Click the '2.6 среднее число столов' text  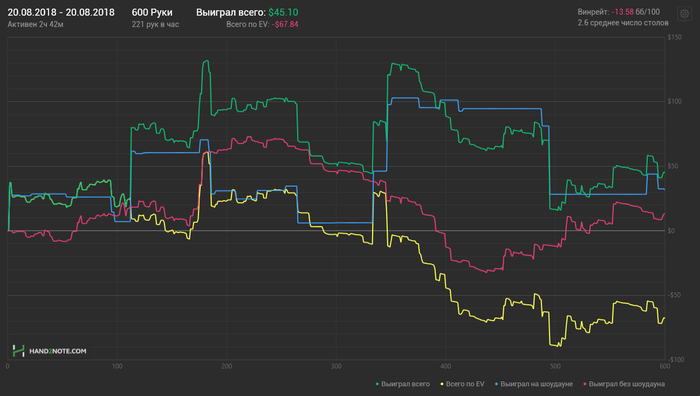[x=623, y=23]
